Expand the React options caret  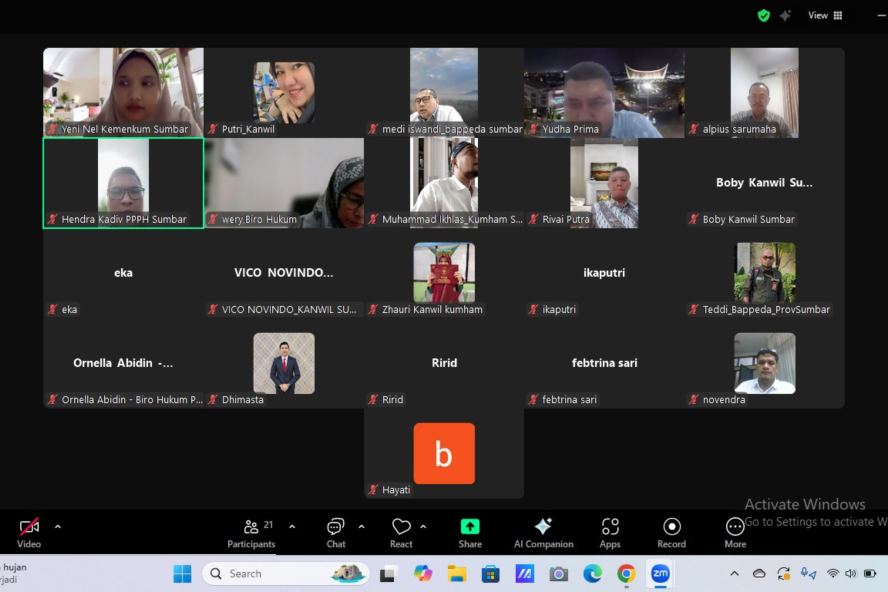click(x=423, y=527)
